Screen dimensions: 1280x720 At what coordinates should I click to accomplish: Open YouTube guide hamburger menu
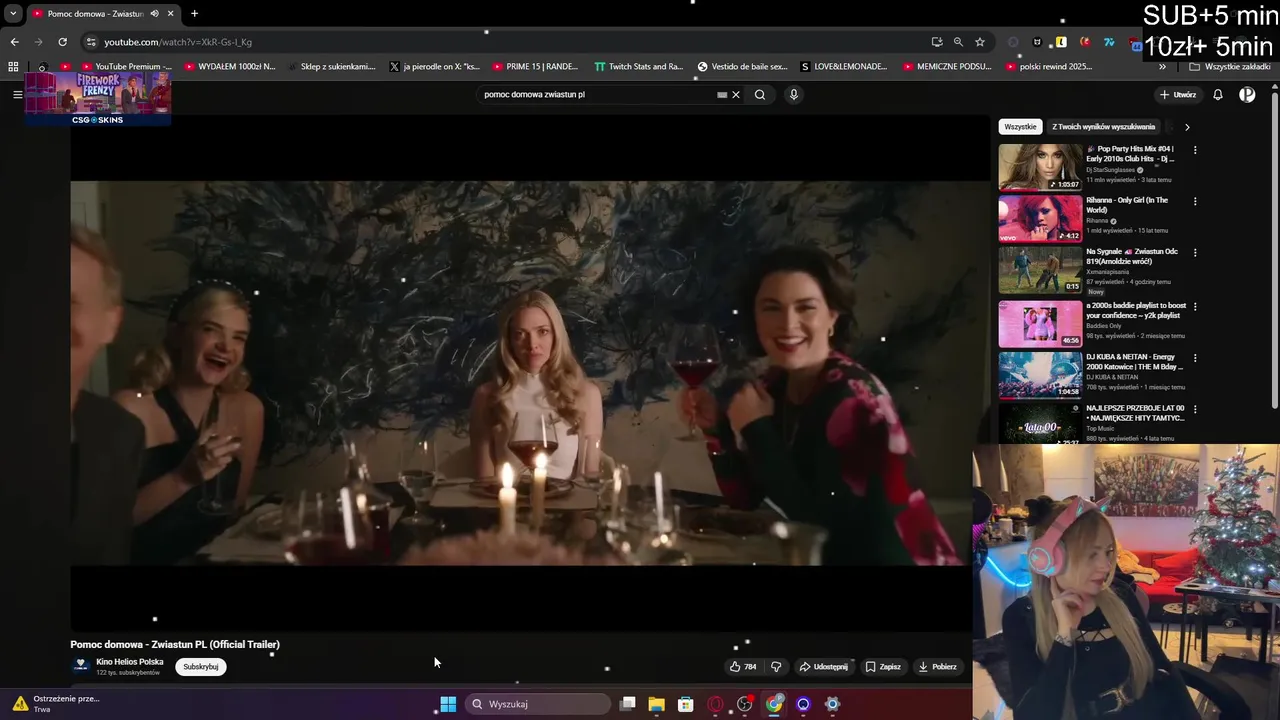pos(17,95)
